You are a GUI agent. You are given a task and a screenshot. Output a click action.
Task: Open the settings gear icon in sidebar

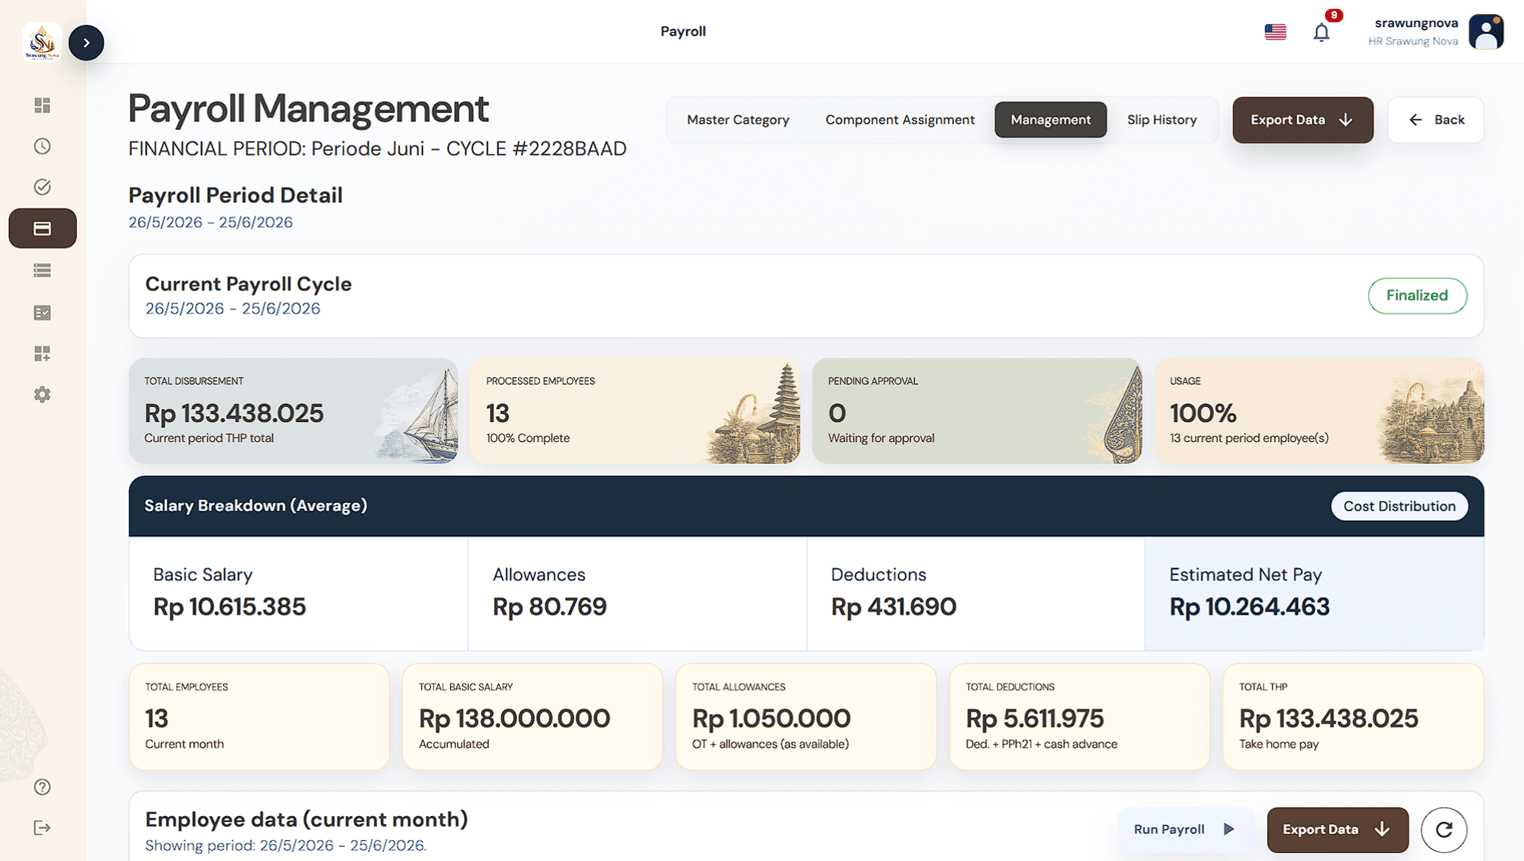pos(42,394)
